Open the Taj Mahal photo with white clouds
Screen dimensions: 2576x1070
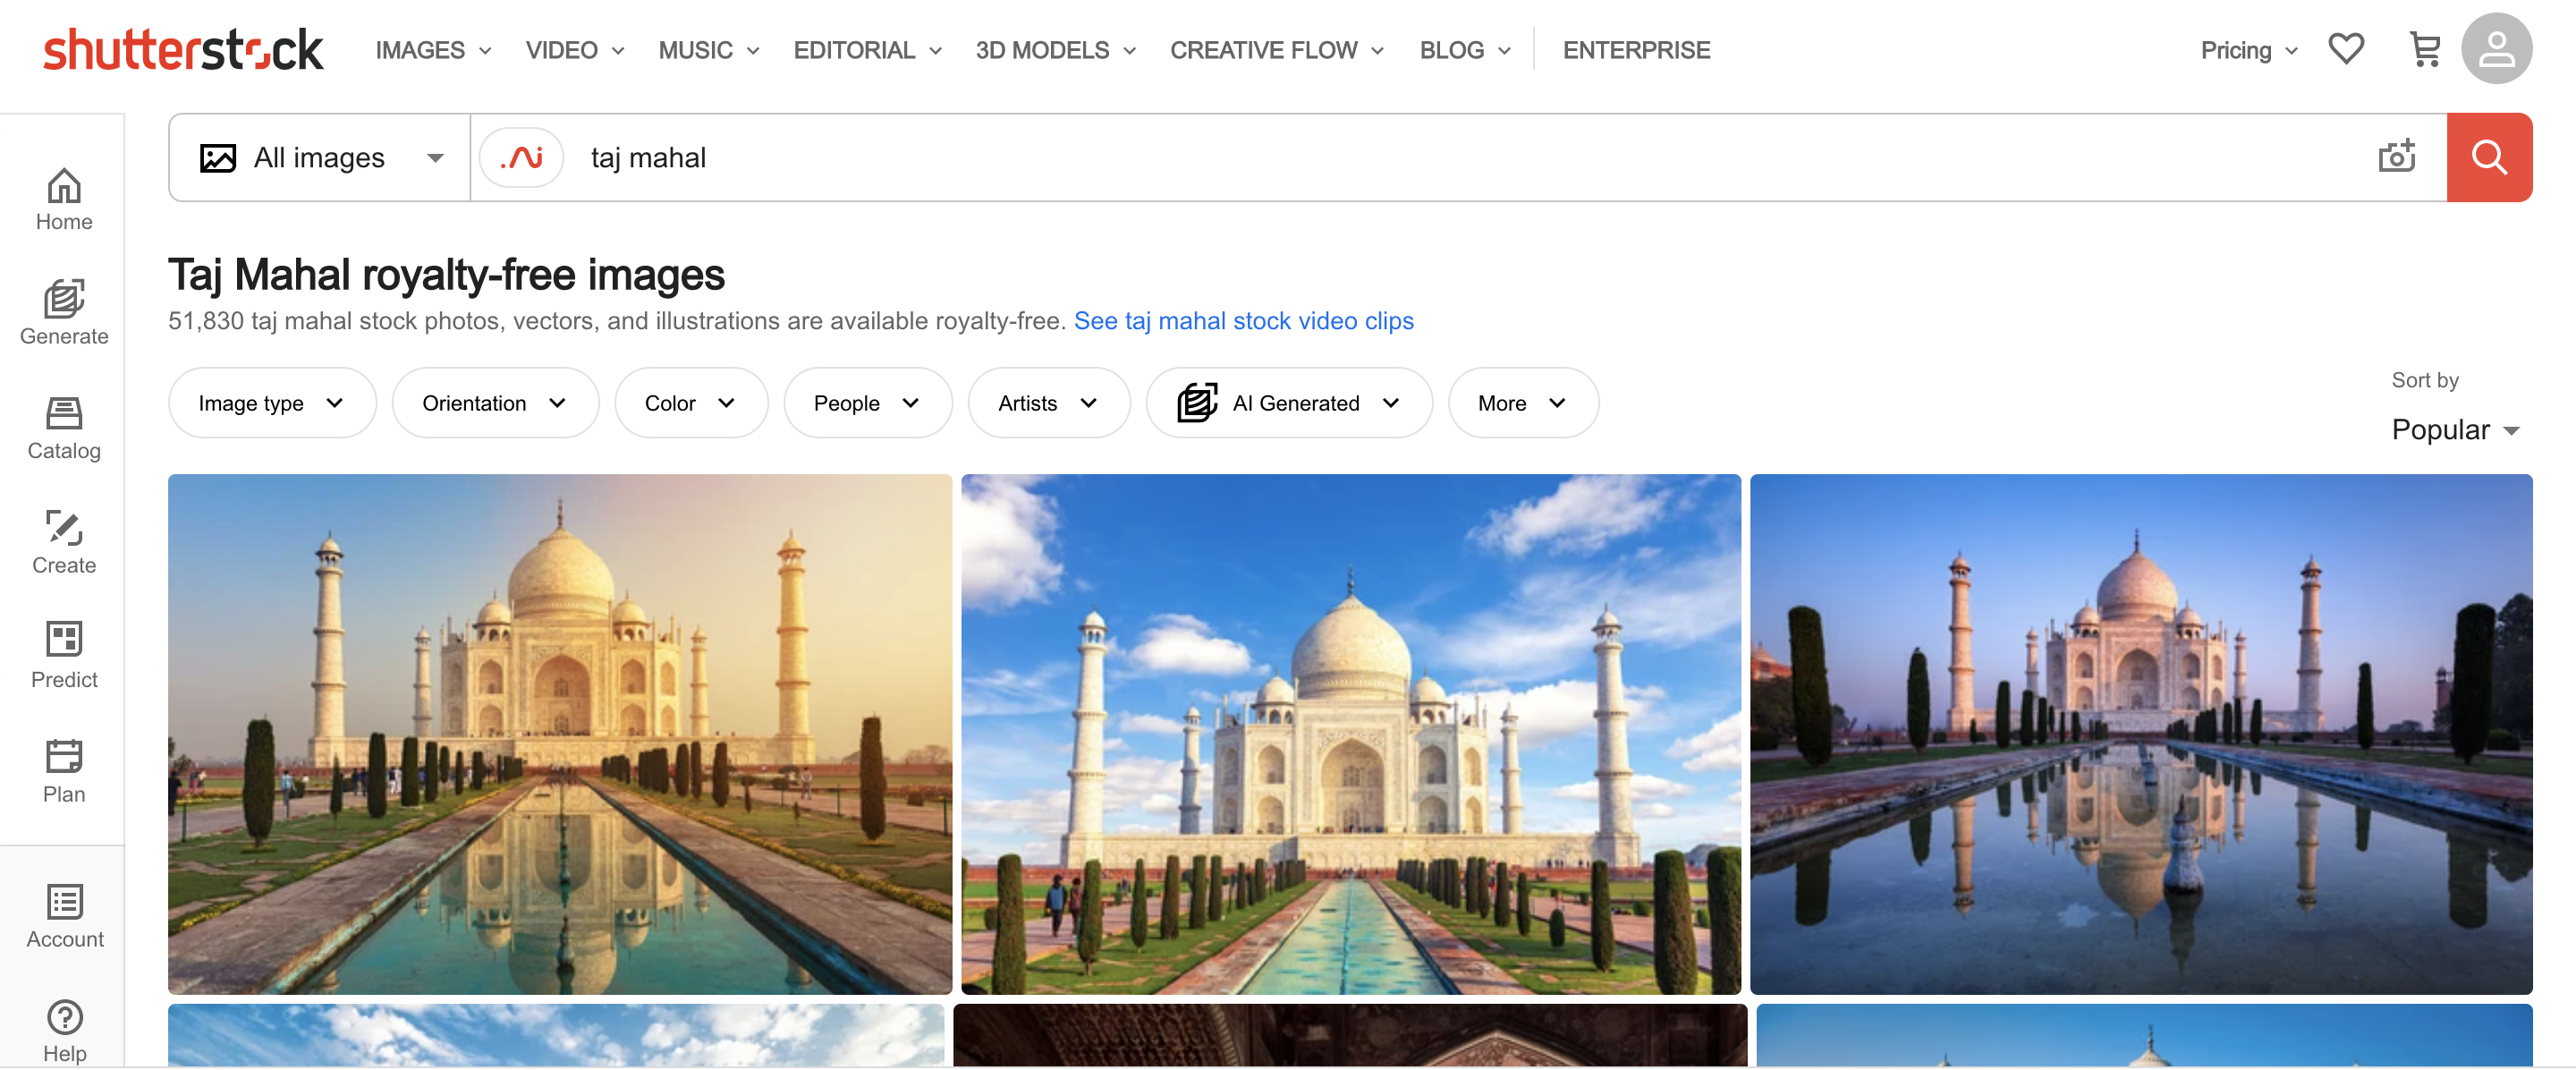[1351, 734]
